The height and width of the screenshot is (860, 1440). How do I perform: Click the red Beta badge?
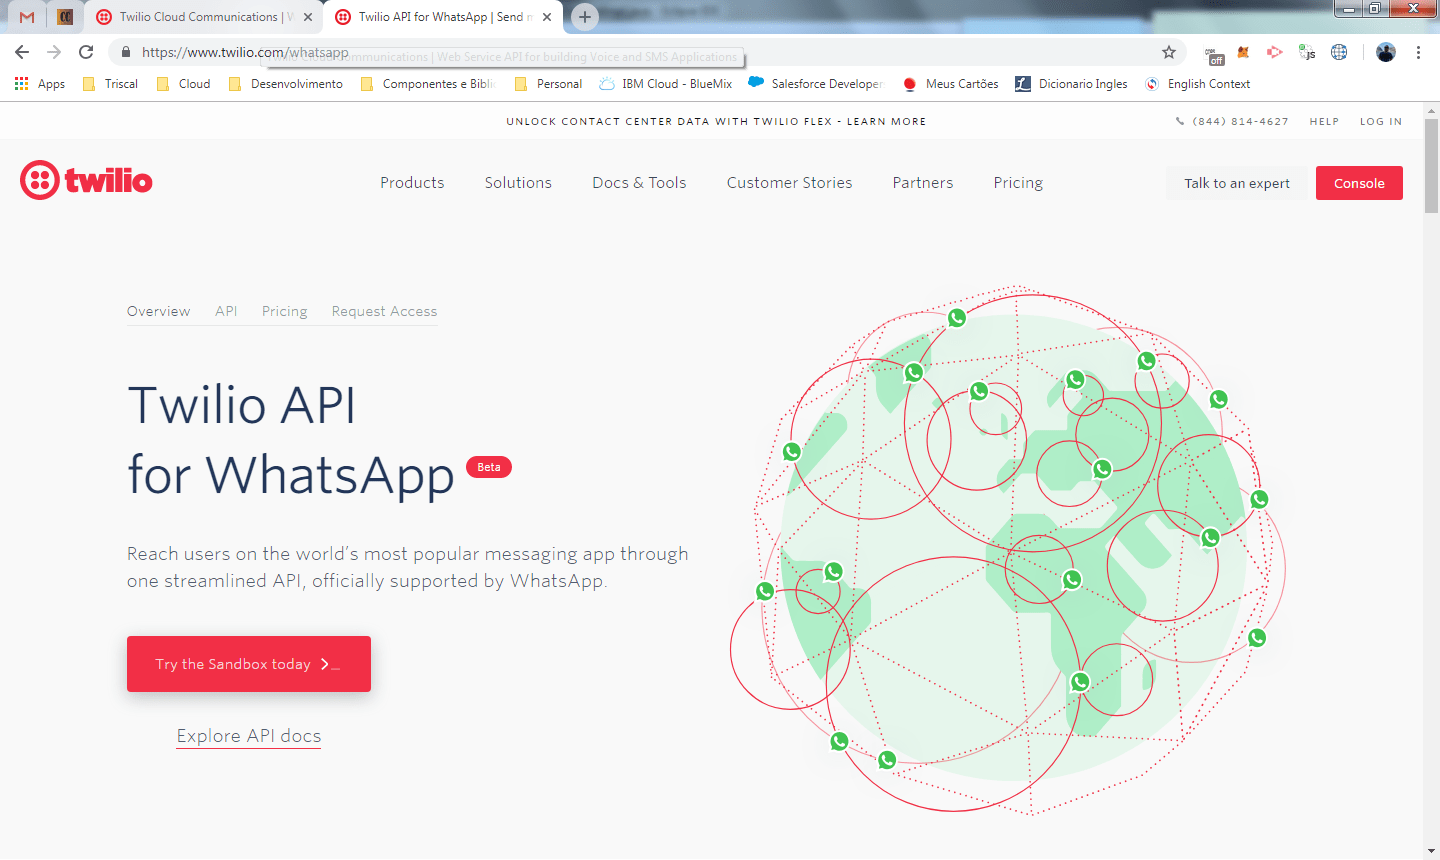(489, 467)
